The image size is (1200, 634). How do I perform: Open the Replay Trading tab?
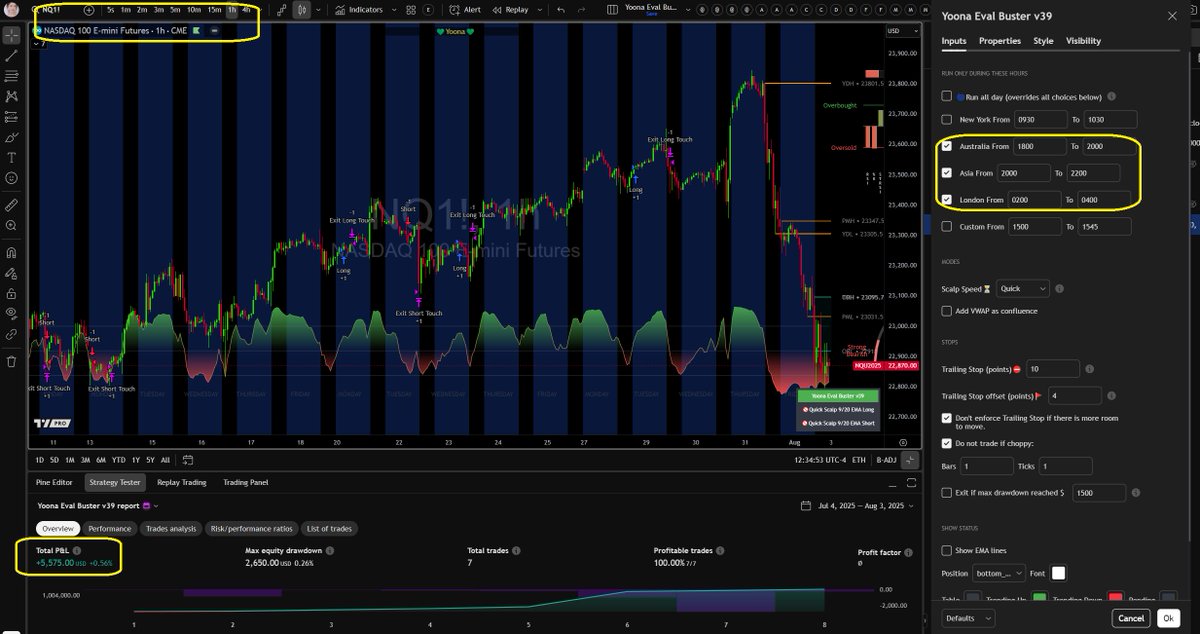pos(182,482)
